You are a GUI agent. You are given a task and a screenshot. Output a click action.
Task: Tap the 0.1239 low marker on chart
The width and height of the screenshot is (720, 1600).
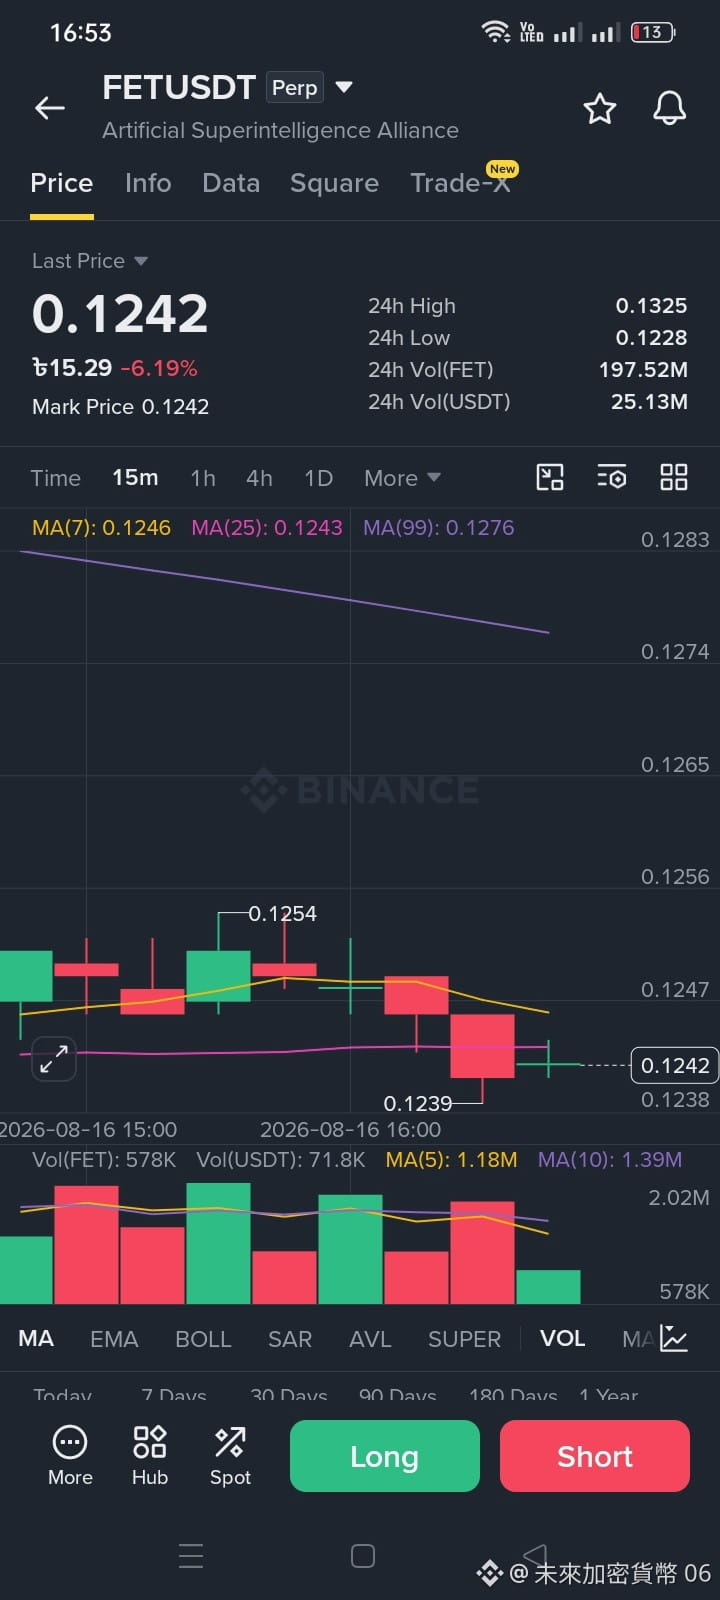pyautogui.click(x=418, y=1104)
